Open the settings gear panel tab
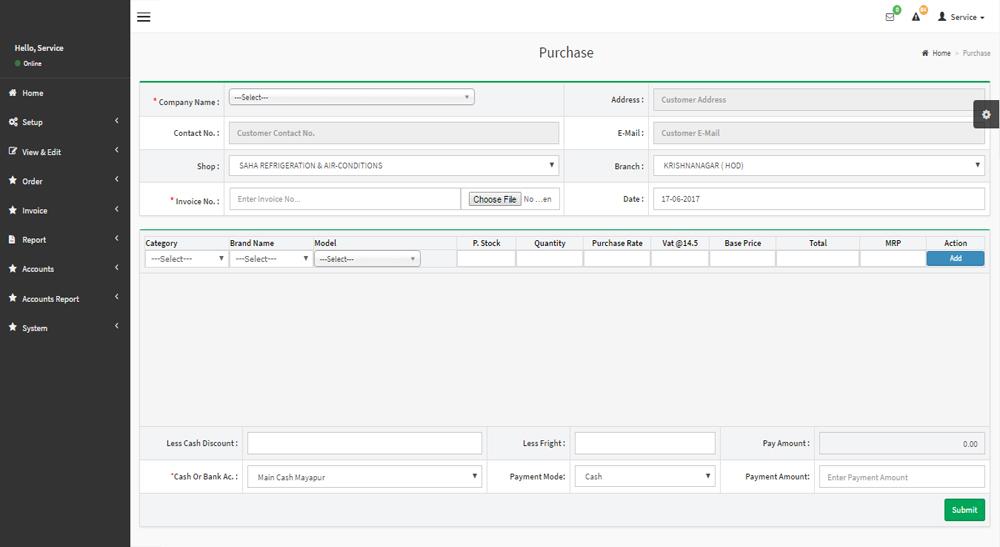Screen dimensions: 1000x547 pyautogui.click(x=986, y=114)
